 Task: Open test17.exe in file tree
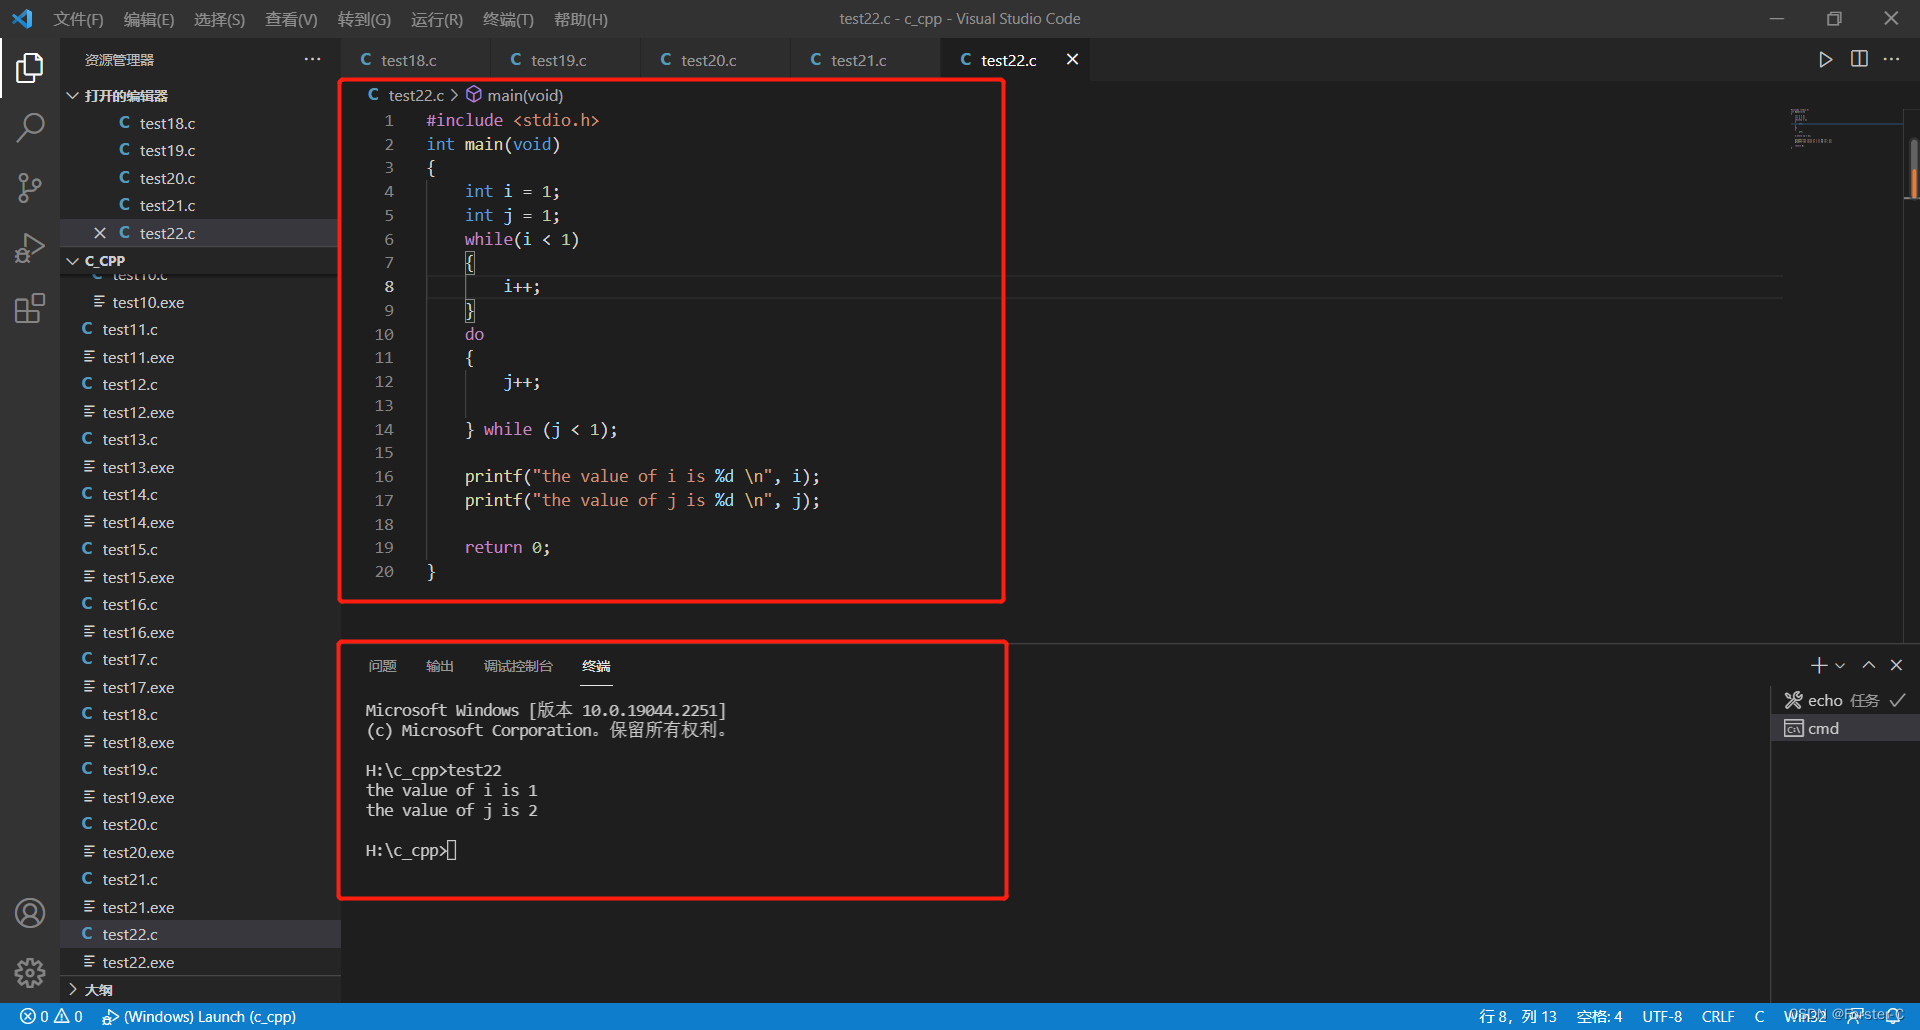coord(200,688)
